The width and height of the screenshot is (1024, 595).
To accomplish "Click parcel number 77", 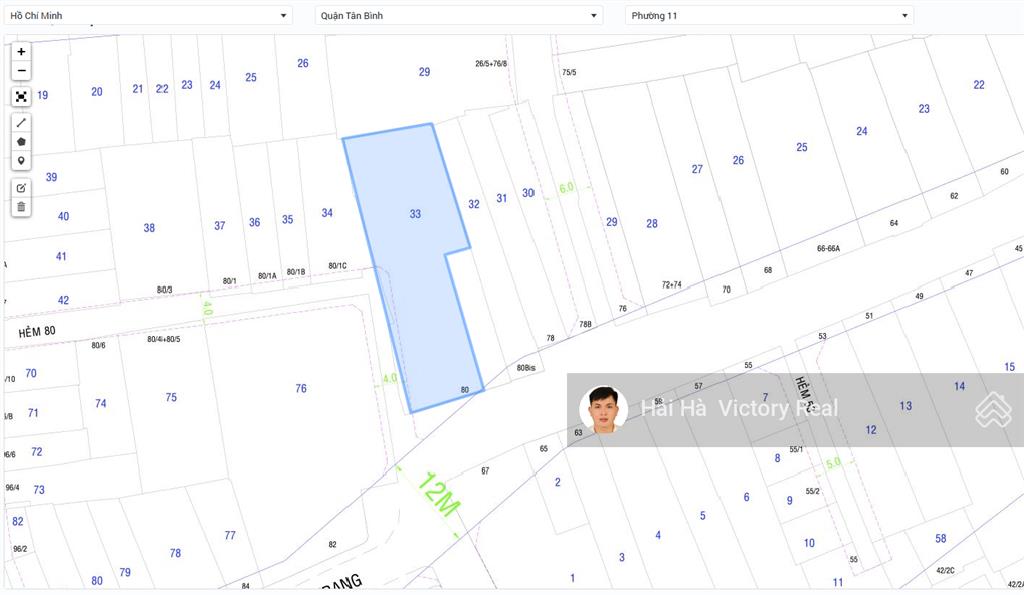I will [x=230, y=536].
